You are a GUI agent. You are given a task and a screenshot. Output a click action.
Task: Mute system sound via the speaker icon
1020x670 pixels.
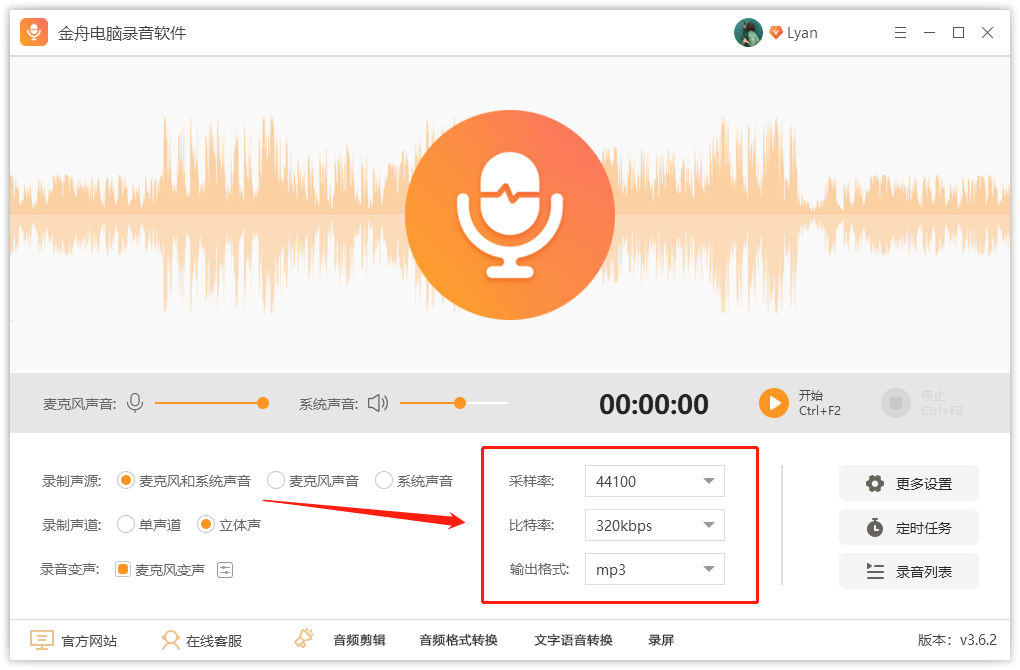(x=378, y=403)
